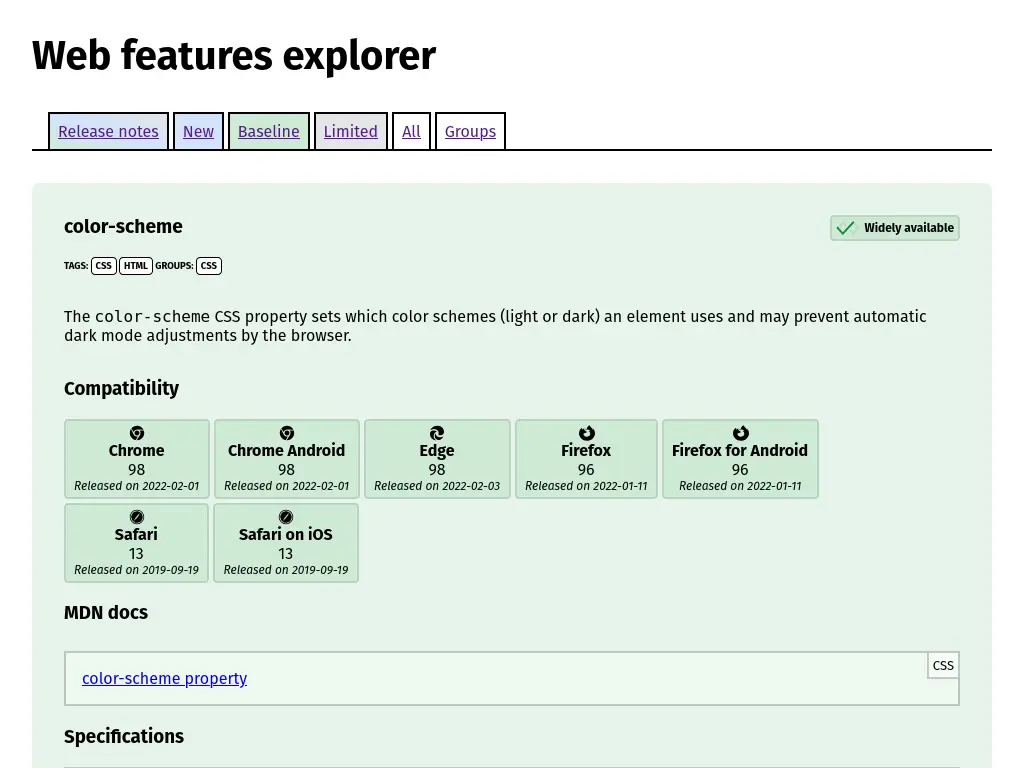Click the CSS tag next to TAGS
The height and width of the screenshot is (768, 1024).
(103, 266)
